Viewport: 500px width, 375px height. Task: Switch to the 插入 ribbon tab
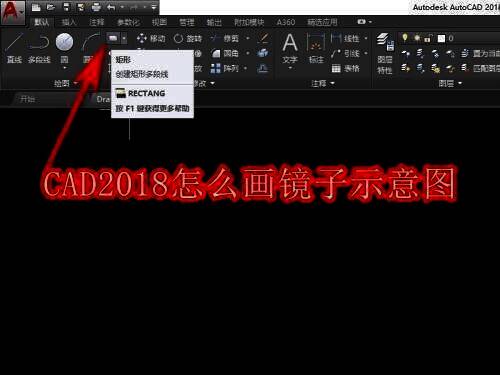pyautogui.click(x=69, y=22)
